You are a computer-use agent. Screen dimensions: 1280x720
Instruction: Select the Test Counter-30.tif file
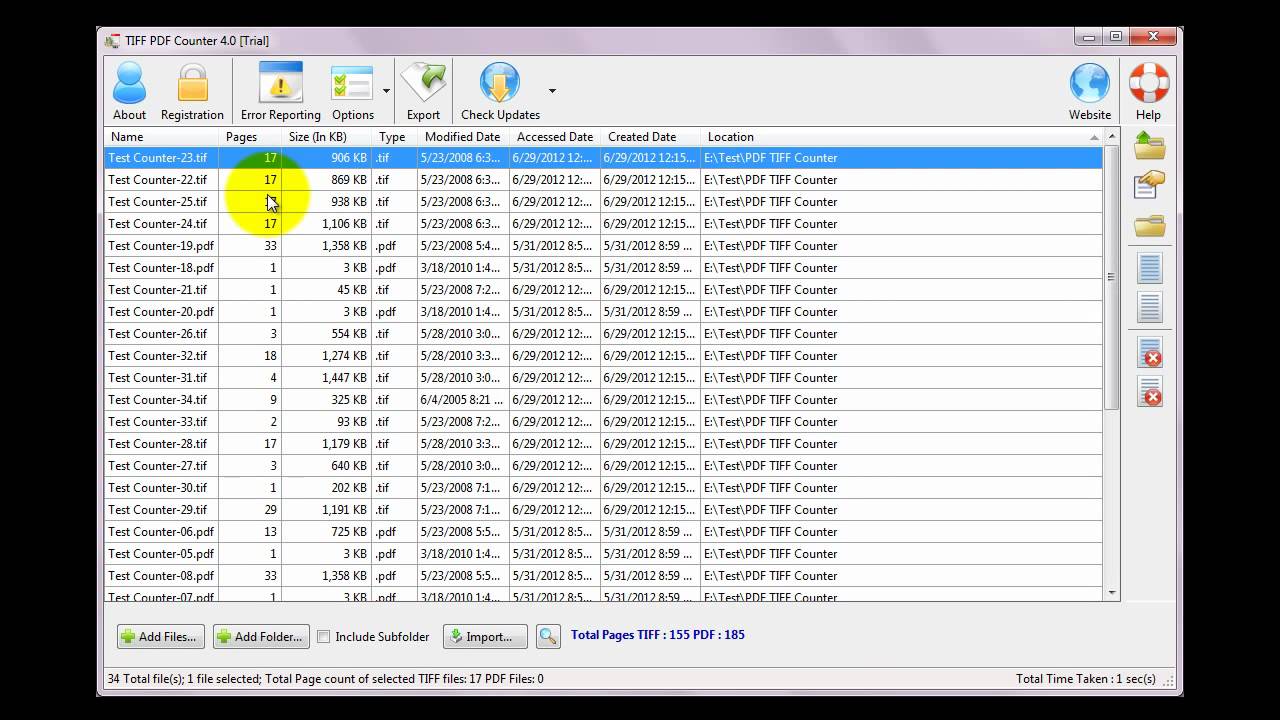click(x=603, y=488)
